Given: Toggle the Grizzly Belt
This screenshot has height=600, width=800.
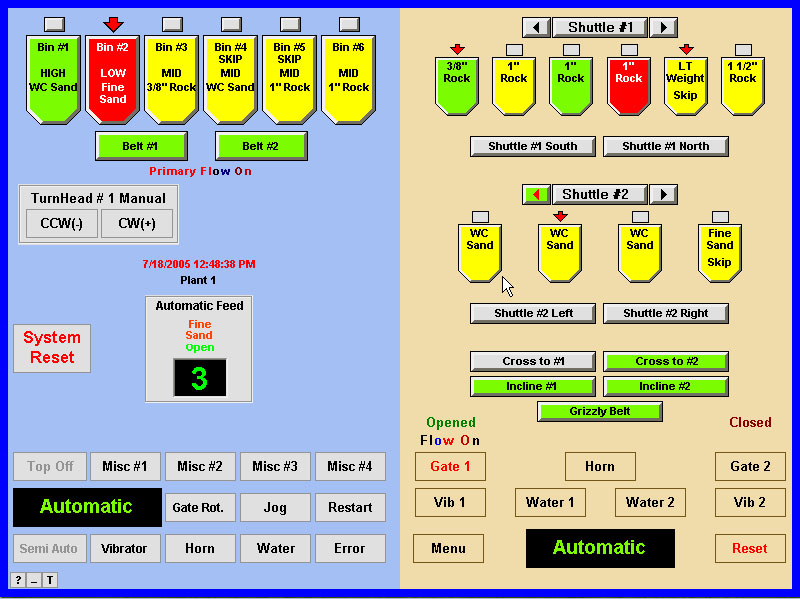Looking at the screenshot, I should point(600,411).
